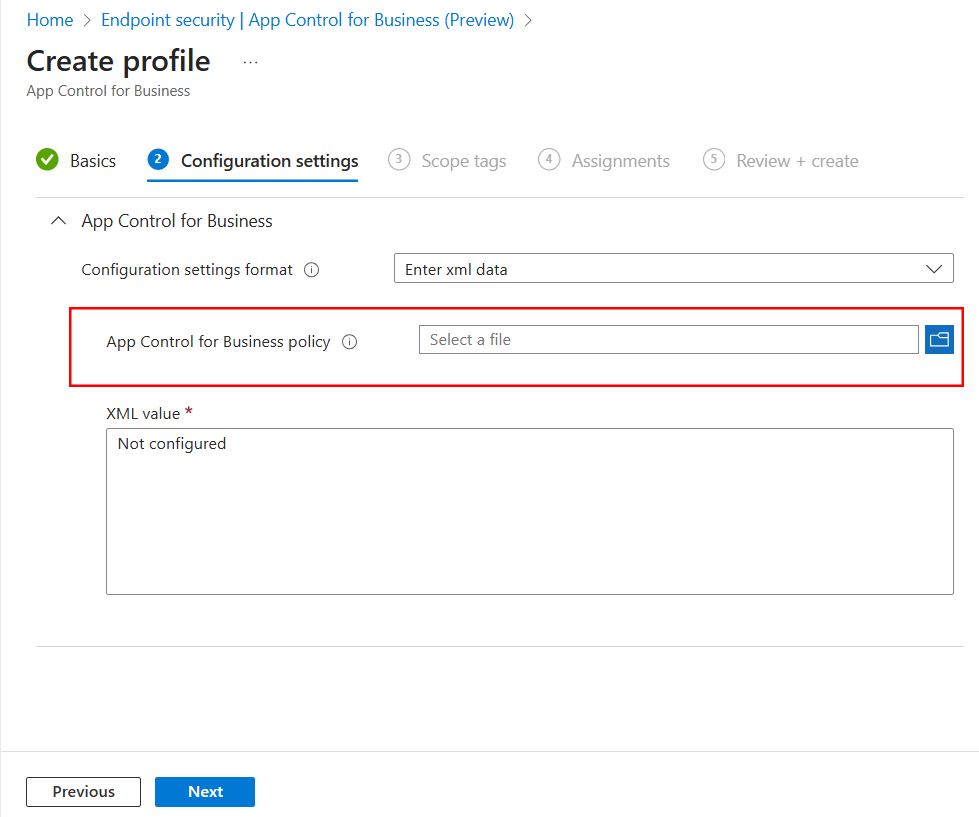Click the Previous button

click(84, 791)
